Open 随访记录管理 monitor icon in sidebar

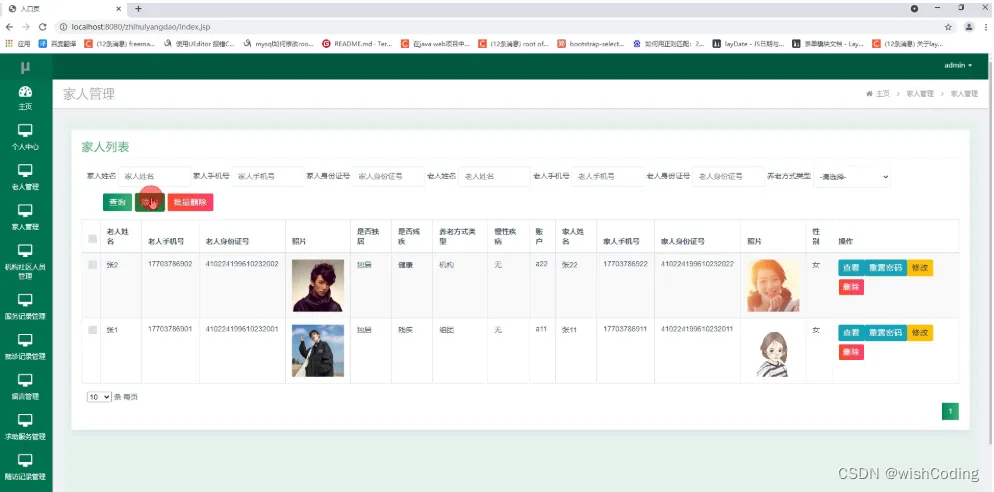[25, 460]
